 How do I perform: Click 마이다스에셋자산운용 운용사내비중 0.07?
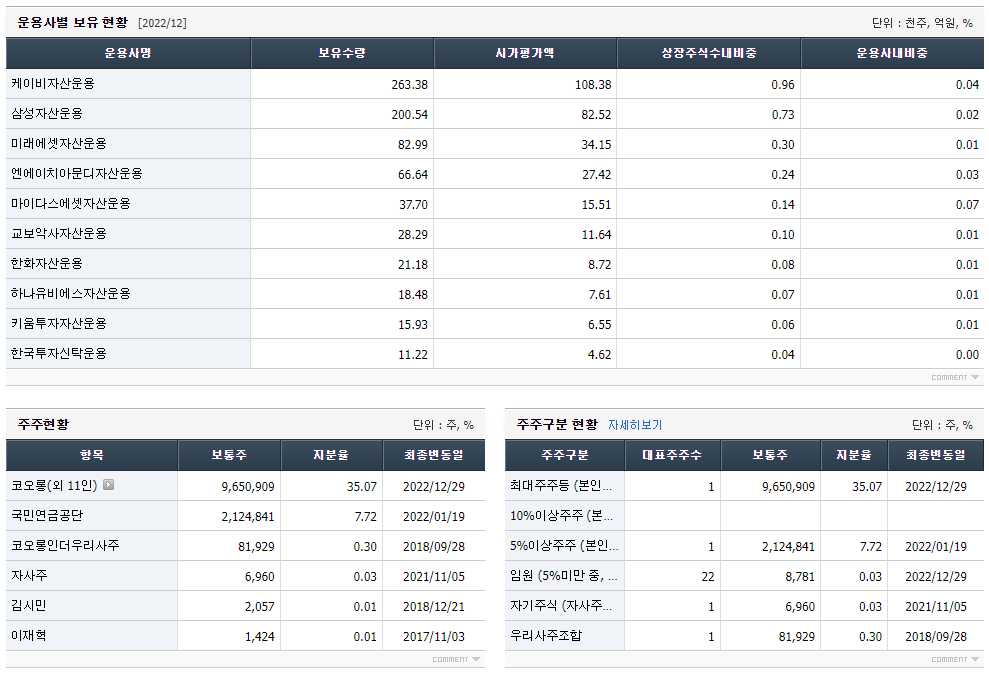click(x=967, y=204)
